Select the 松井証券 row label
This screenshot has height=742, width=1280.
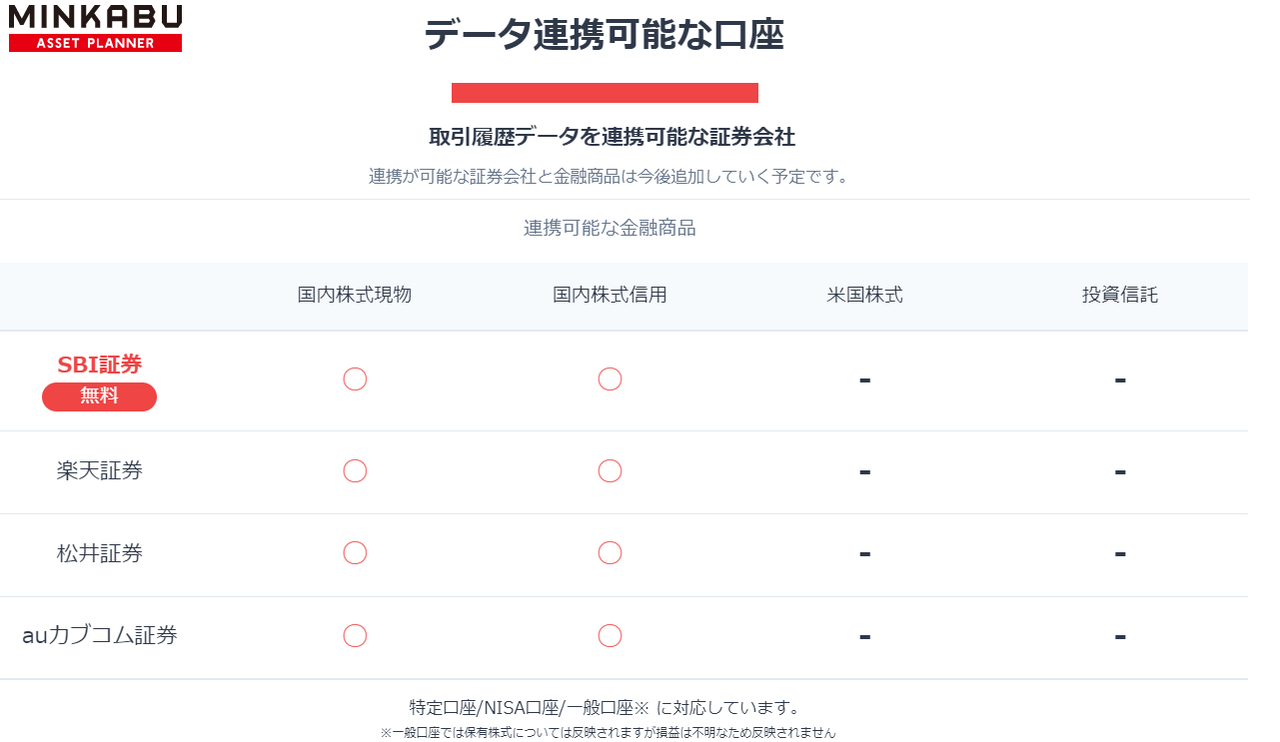(x=99, y=553)
